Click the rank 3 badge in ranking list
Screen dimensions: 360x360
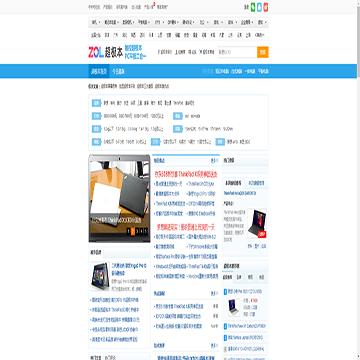[225, 337]
